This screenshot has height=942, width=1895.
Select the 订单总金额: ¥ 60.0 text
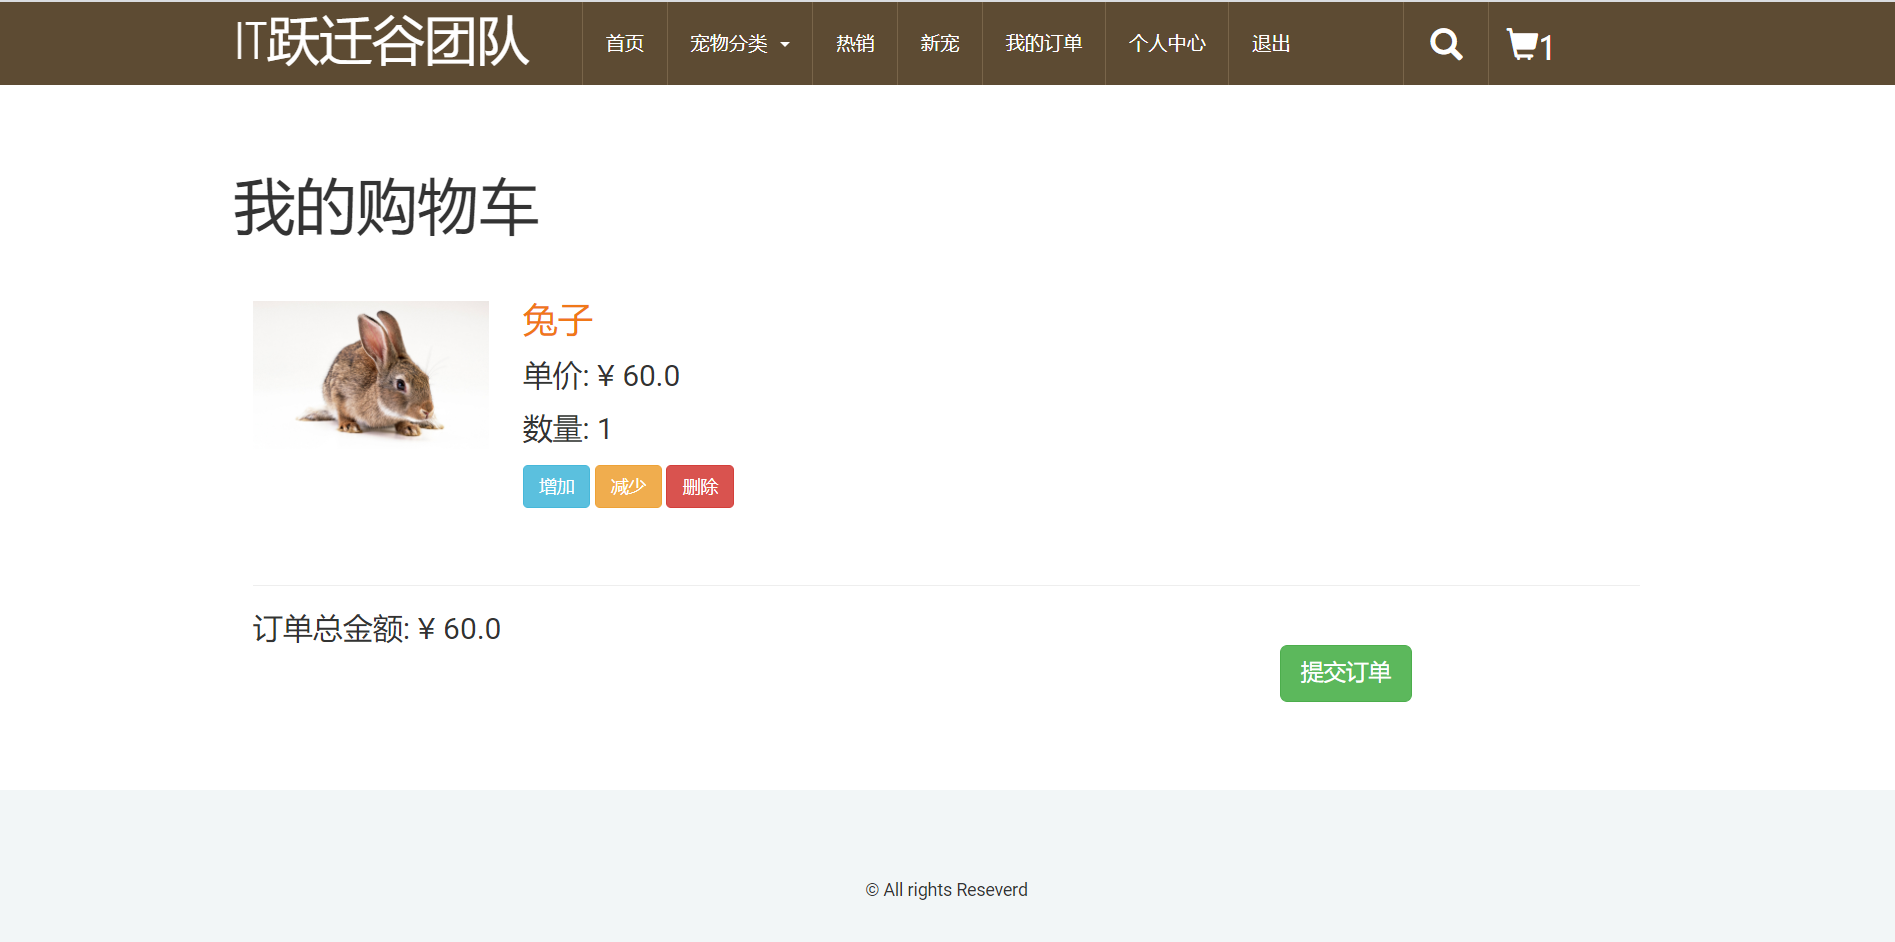coord(377,629)
